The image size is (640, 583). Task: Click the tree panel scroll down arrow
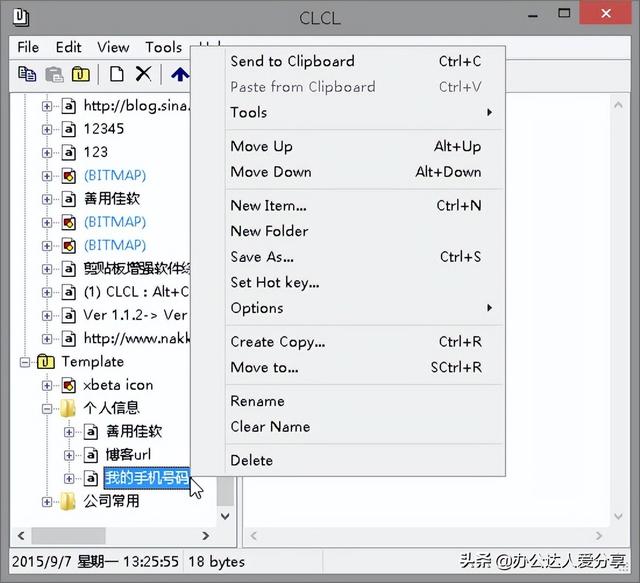coord(225,516)
